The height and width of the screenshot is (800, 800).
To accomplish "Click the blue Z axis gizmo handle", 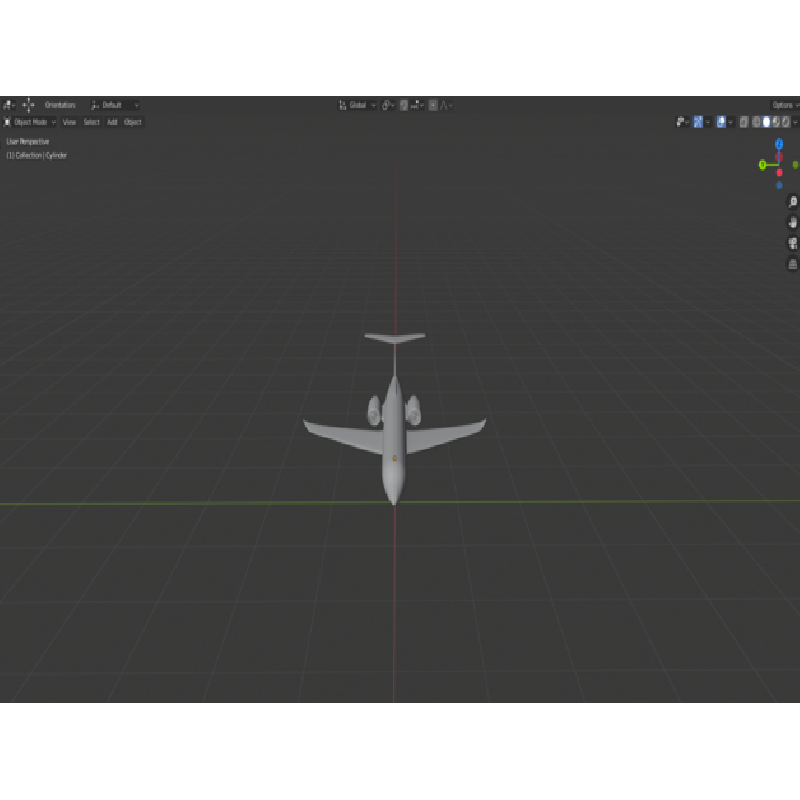I will (x=779, y=144).
